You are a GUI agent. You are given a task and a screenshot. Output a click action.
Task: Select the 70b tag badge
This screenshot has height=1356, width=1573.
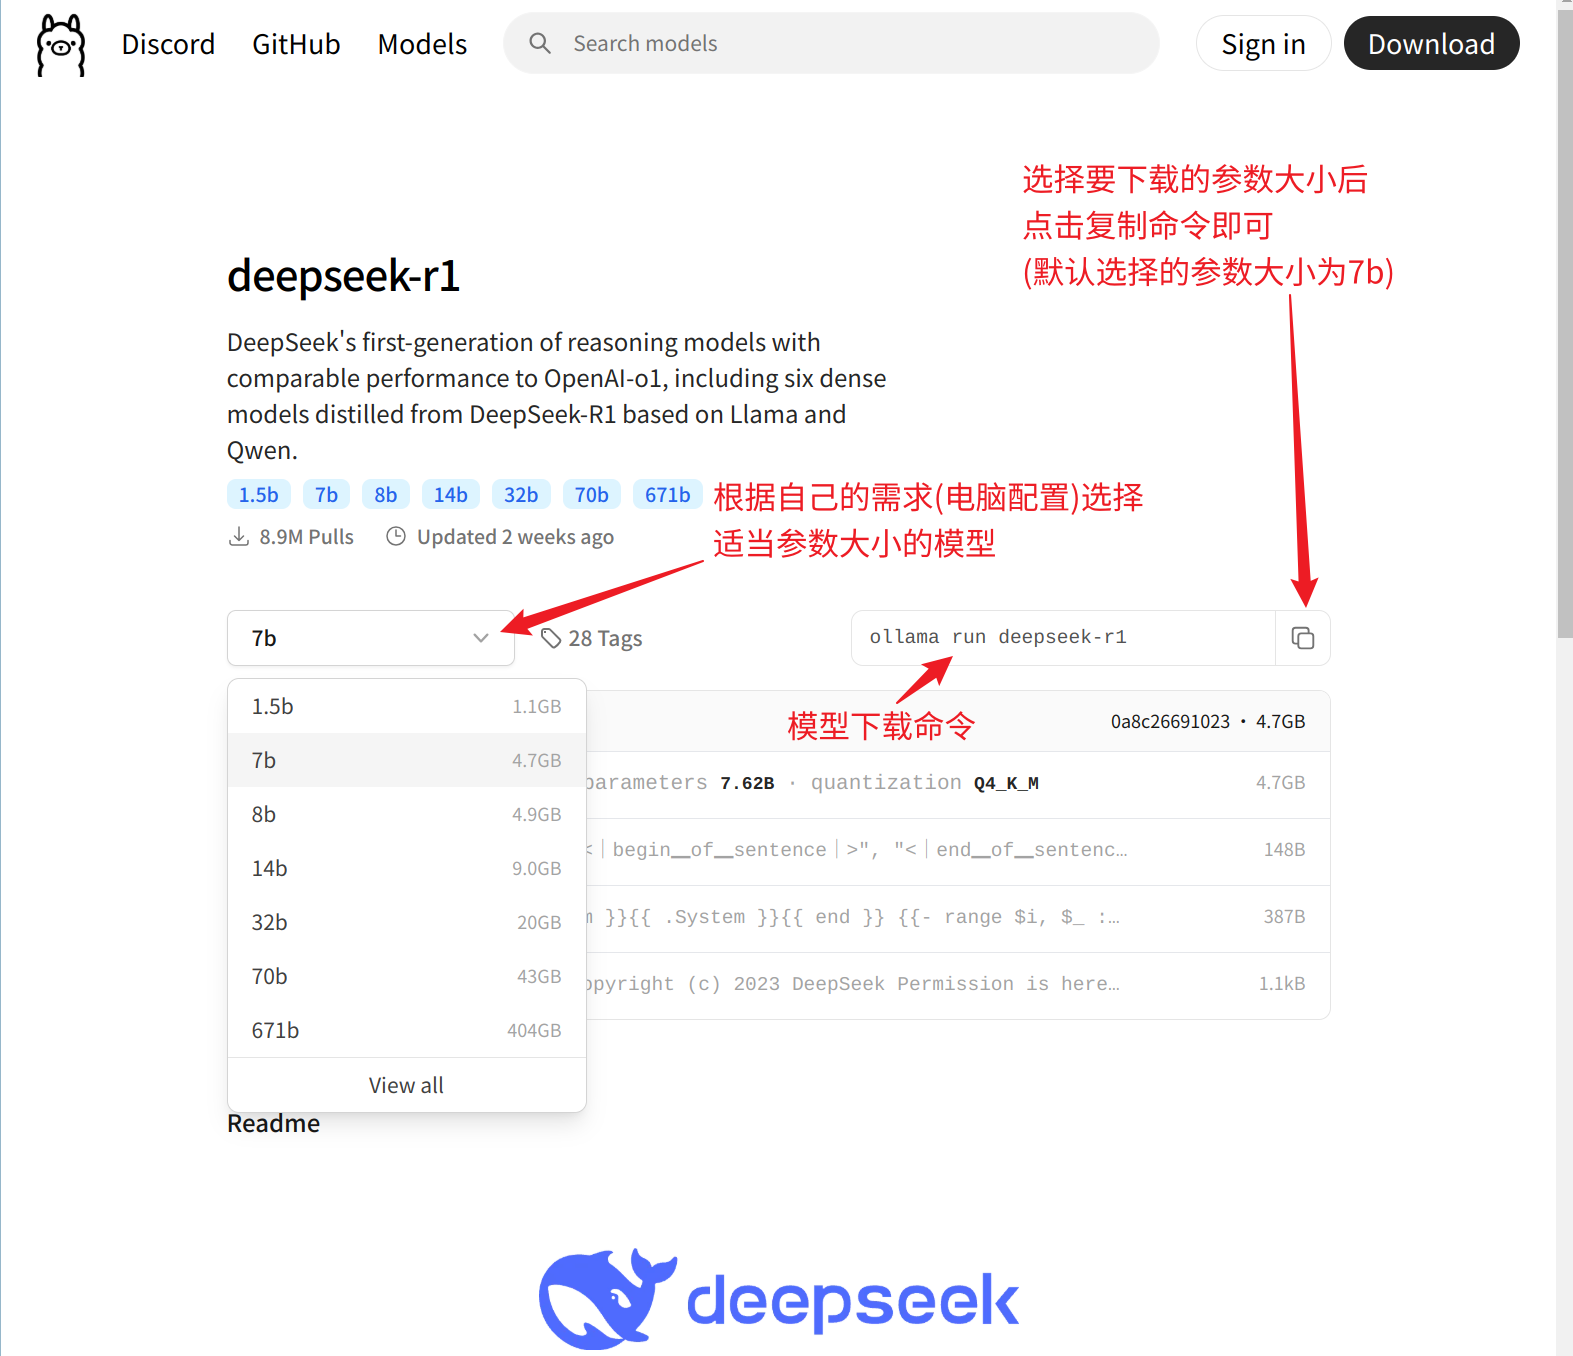click(x=592, y=495)
